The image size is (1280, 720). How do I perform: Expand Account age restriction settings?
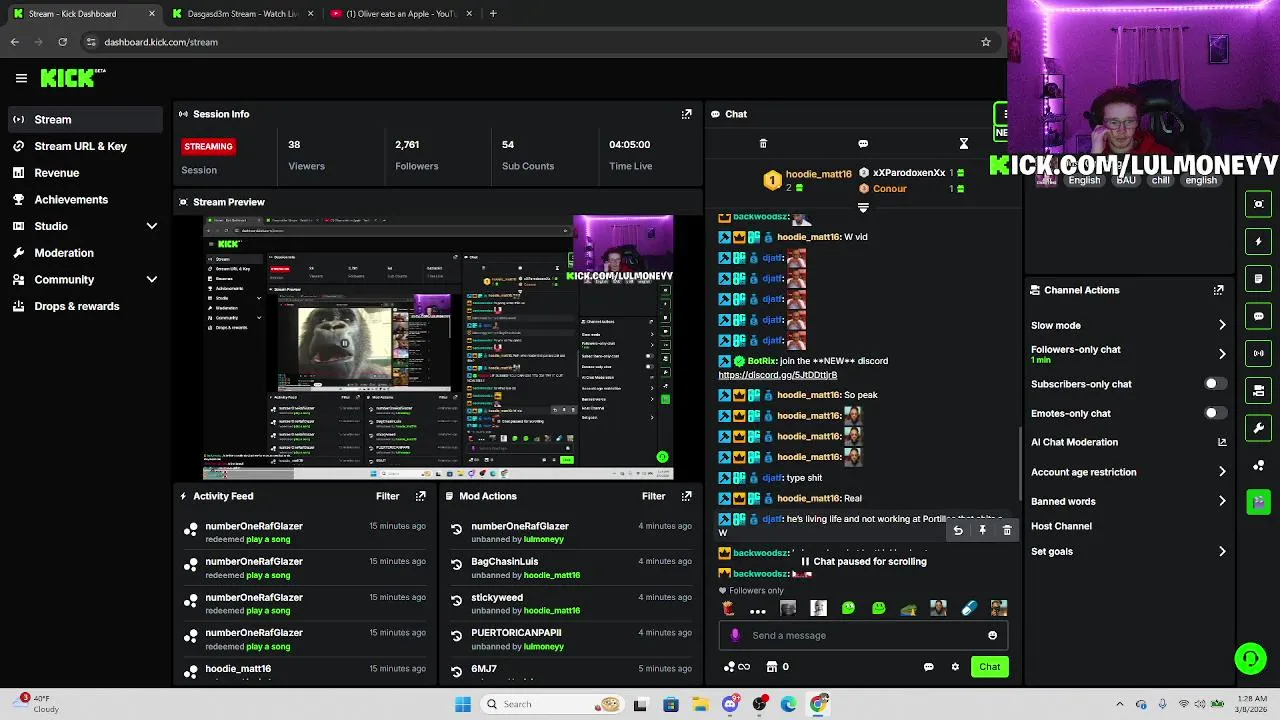[x=1221, y=472]
